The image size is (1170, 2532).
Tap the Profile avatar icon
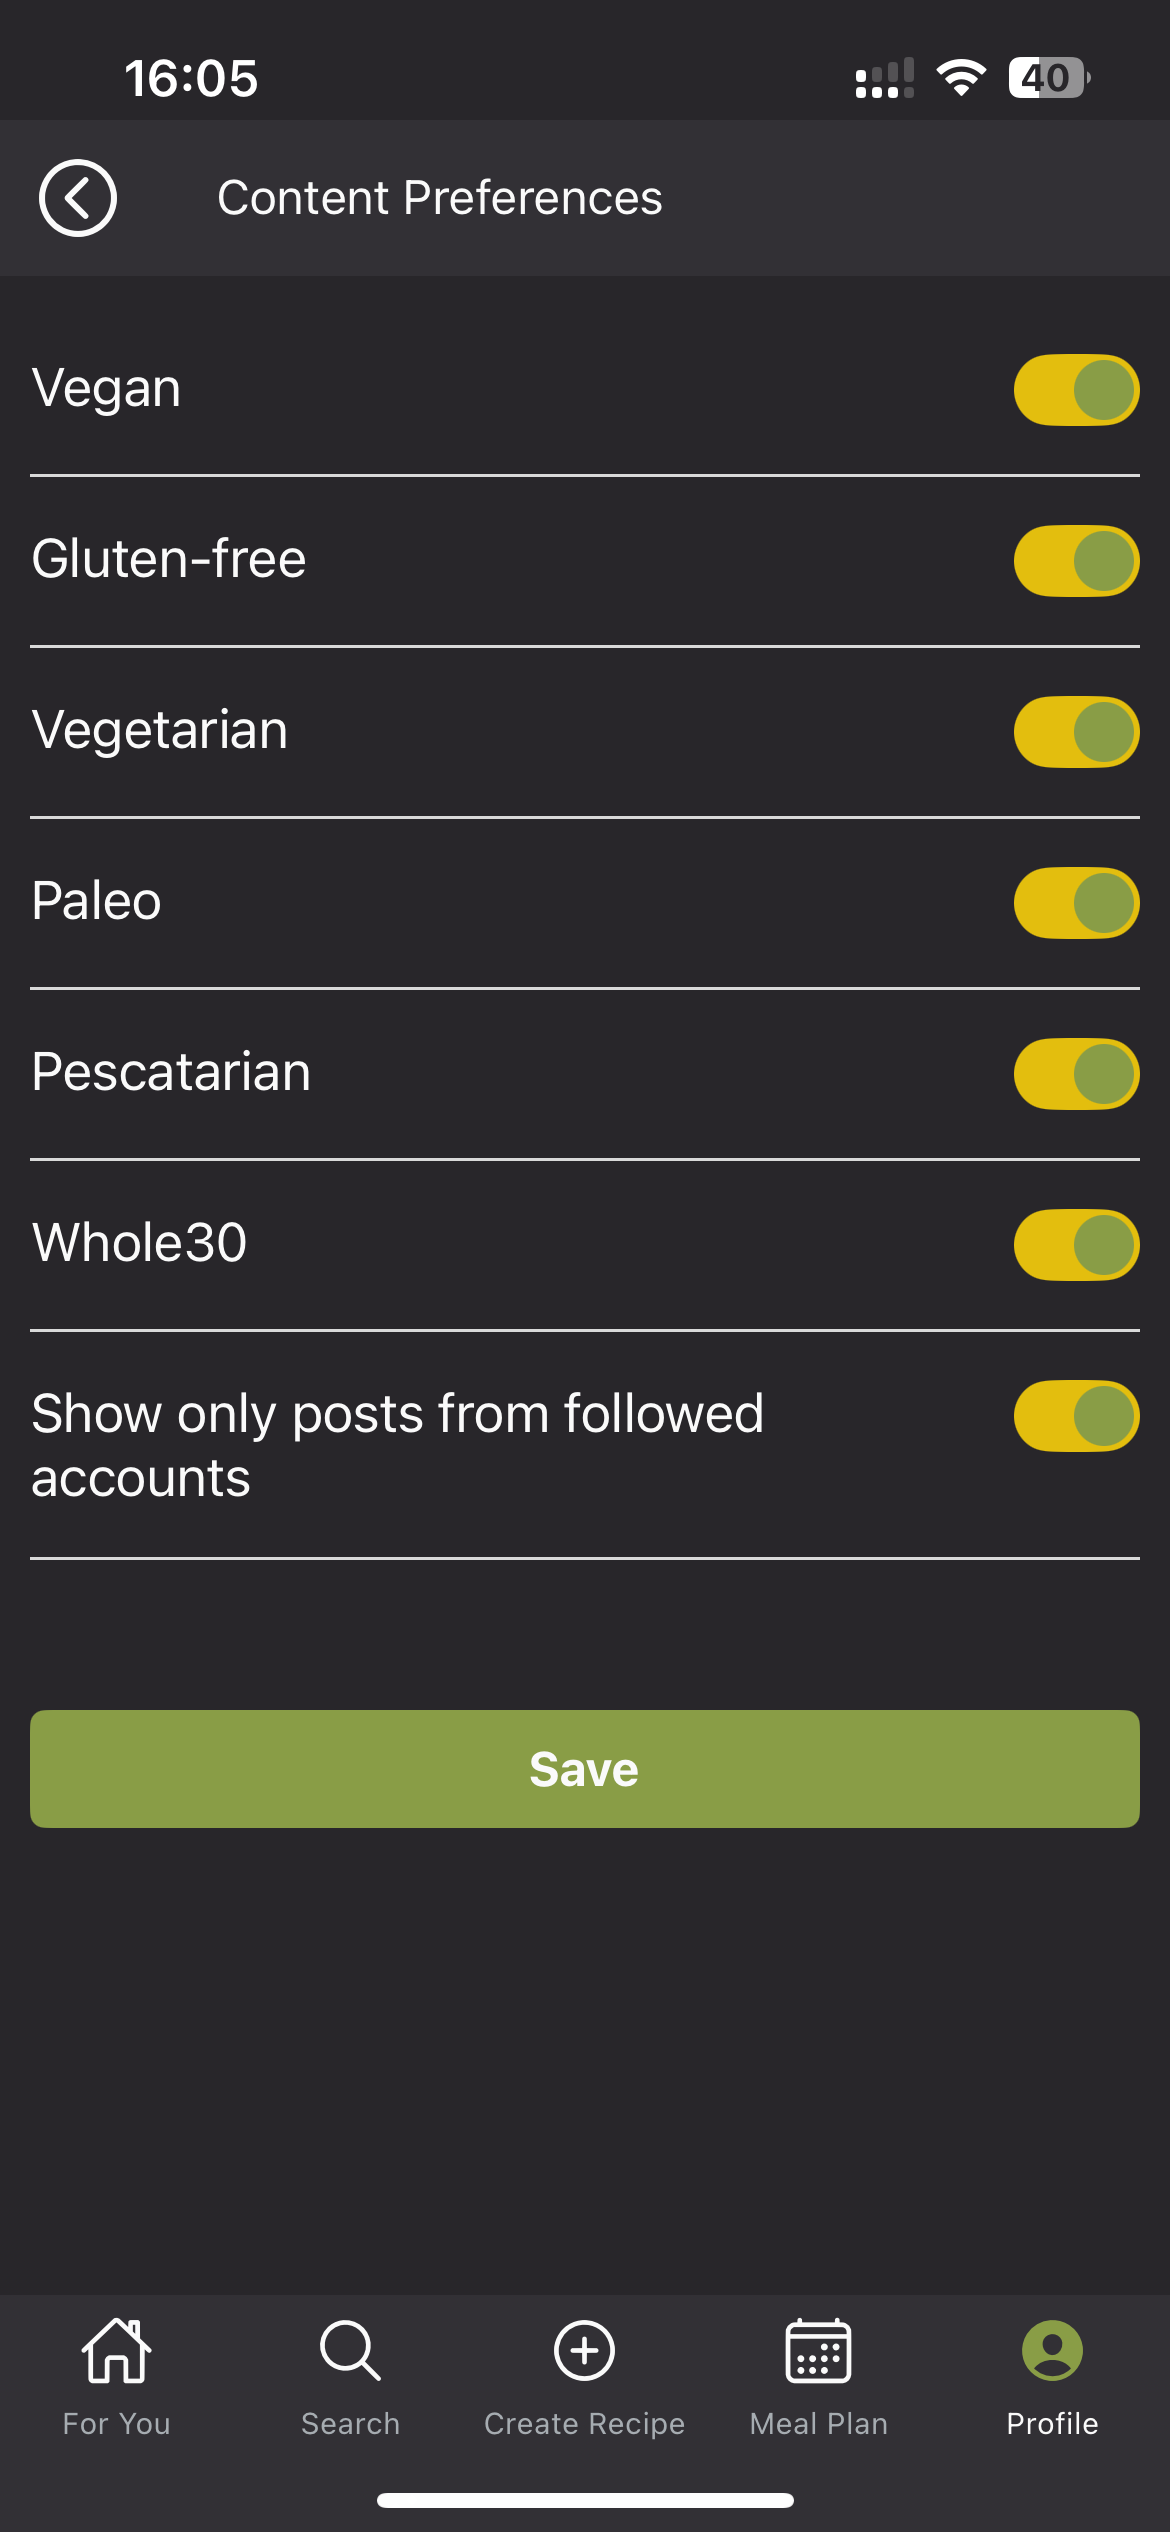1052,2350
